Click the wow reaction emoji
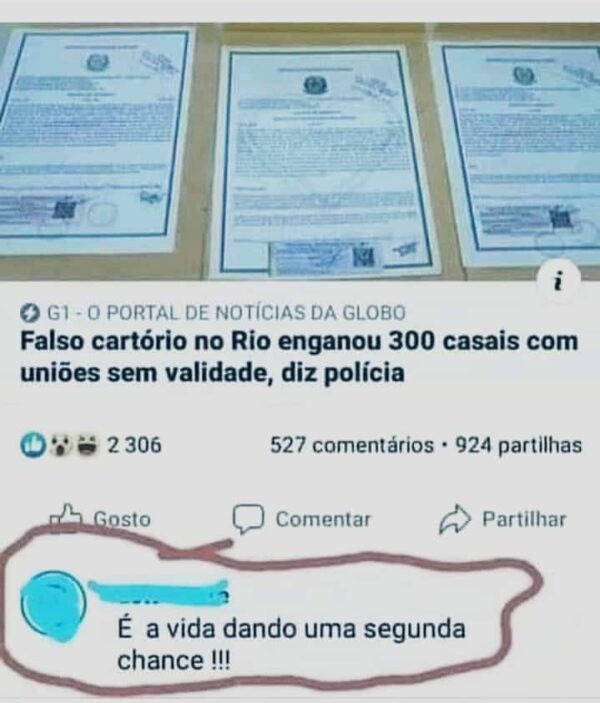This screenshot has width=600, height=703. [x=61, y=445]
